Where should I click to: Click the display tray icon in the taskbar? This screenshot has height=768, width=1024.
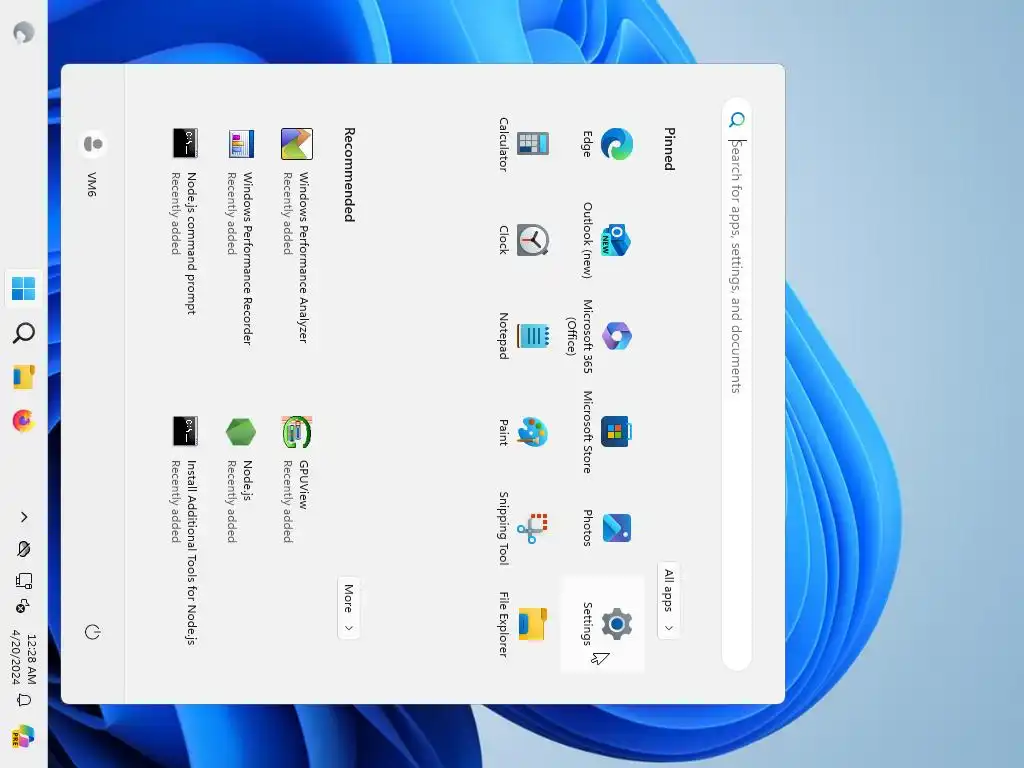tap(24, 580)
